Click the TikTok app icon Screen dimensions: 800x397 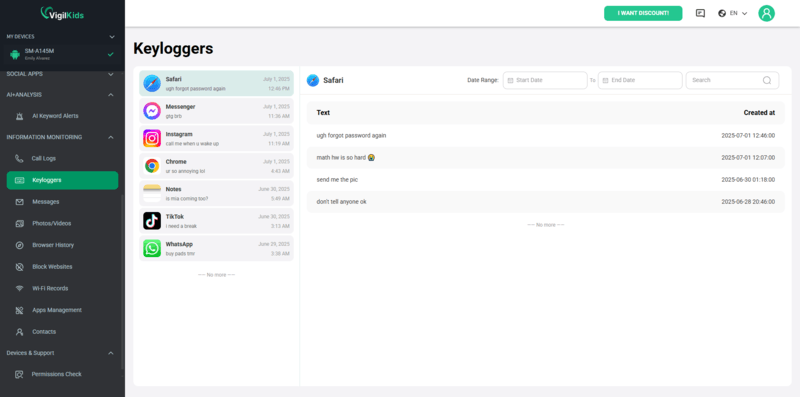[152, 221]
